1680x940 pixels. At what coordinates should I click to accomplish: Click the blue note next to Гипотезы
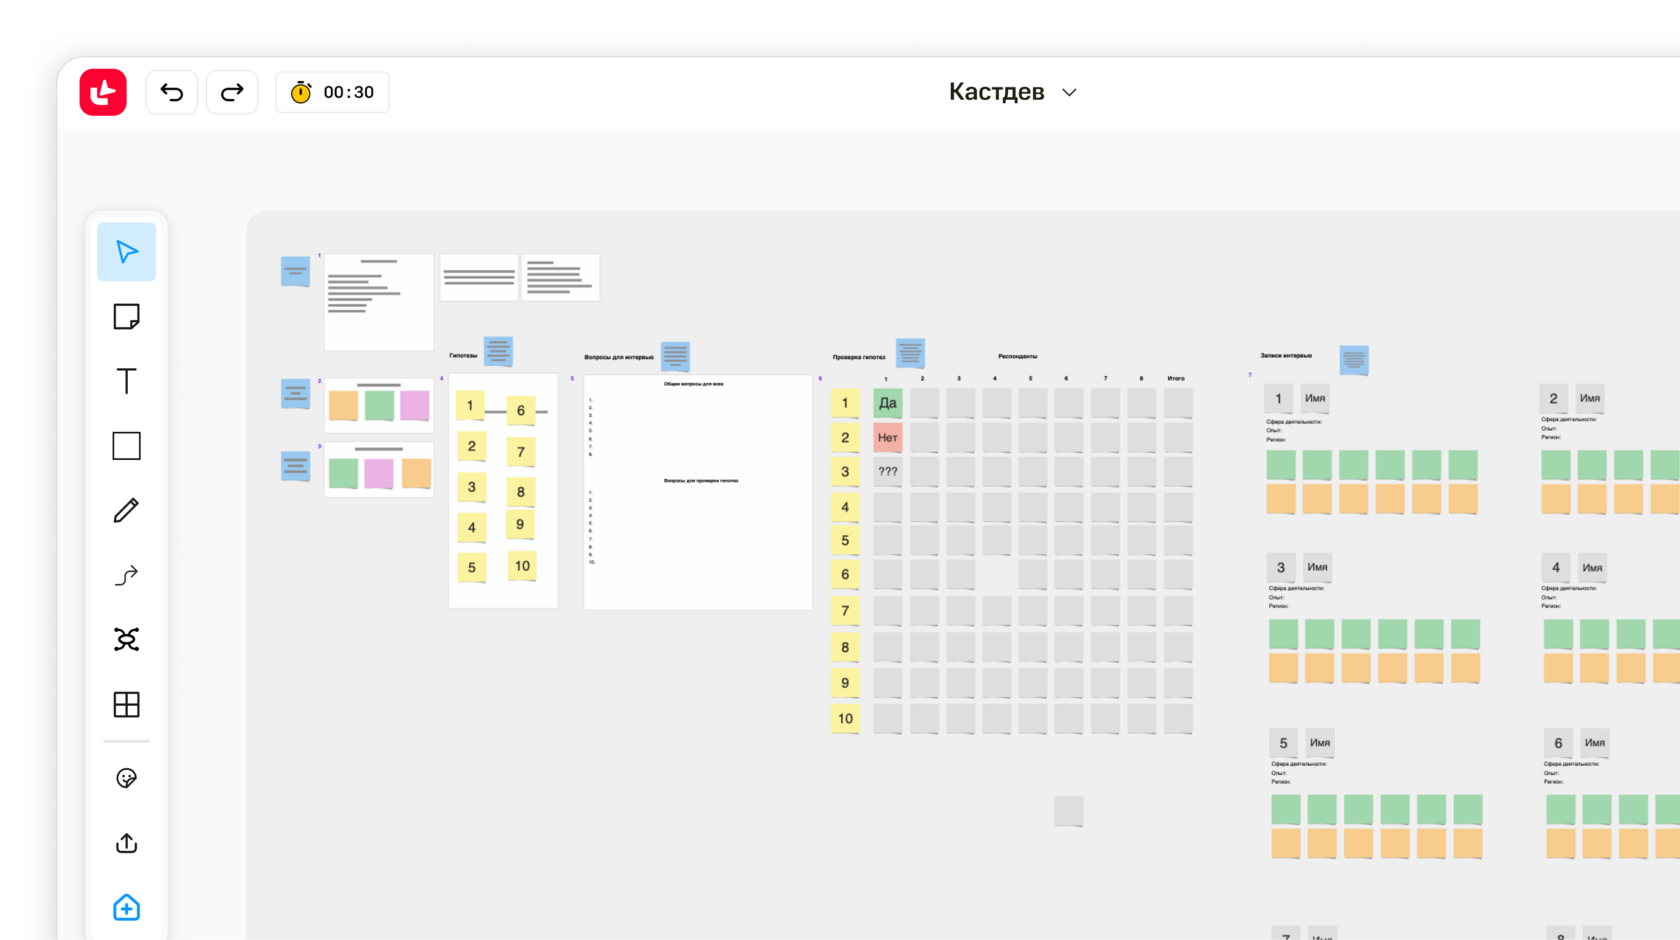498,351
